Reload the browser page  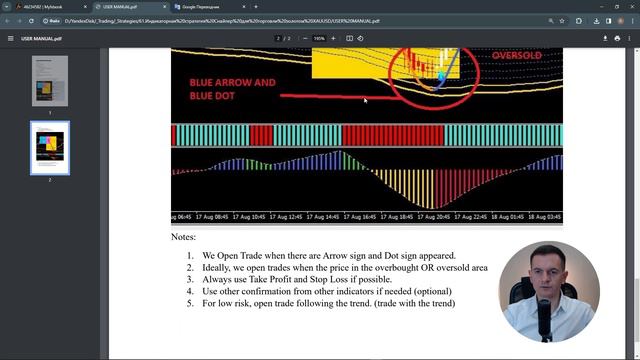(x=31, y=21)
